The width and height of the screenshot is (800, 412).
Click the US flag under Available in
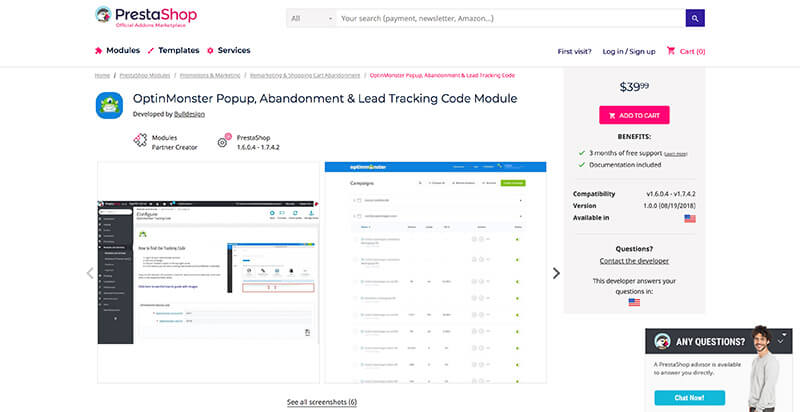pyautogui.click(x=690, y=217)
